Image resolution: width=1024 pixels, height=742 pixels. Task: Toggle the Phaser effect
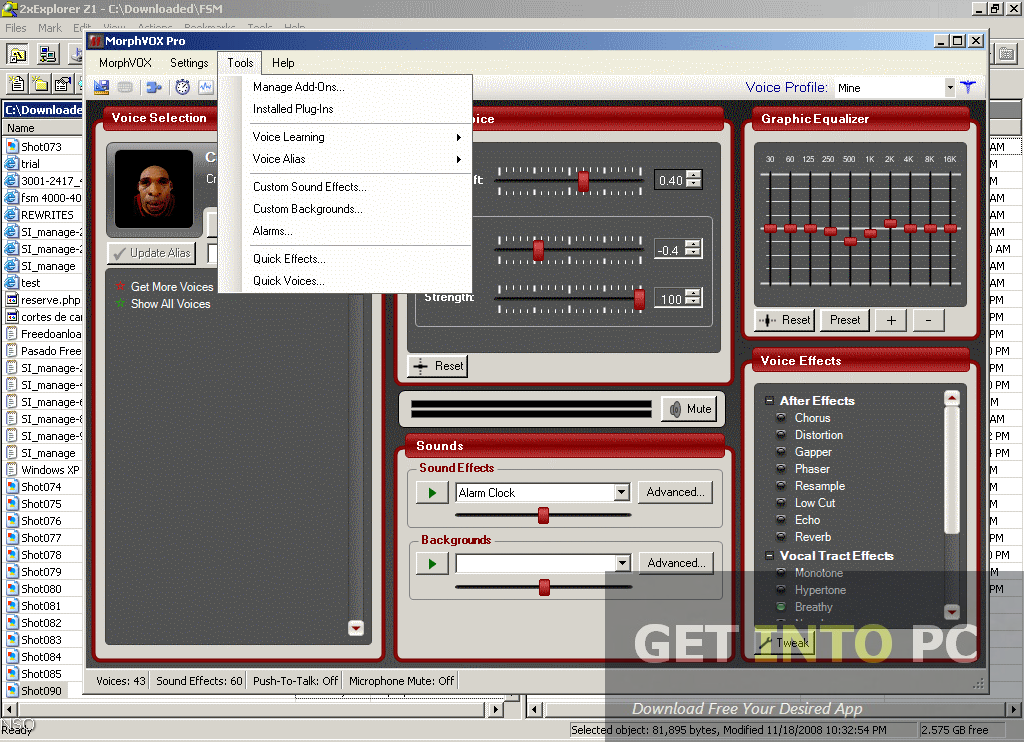780,468
